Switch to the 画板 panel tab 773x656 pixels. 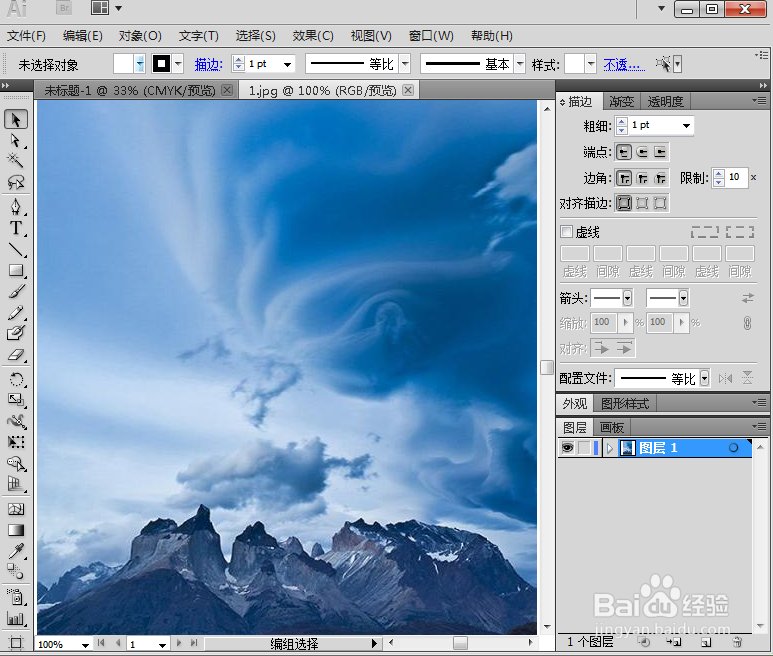click(612, 427)
